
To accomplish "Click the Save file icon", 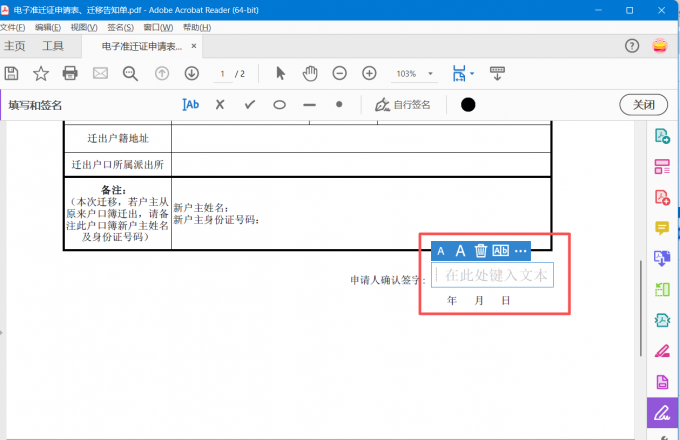I will pyautogui.click(x=11, y=73).
